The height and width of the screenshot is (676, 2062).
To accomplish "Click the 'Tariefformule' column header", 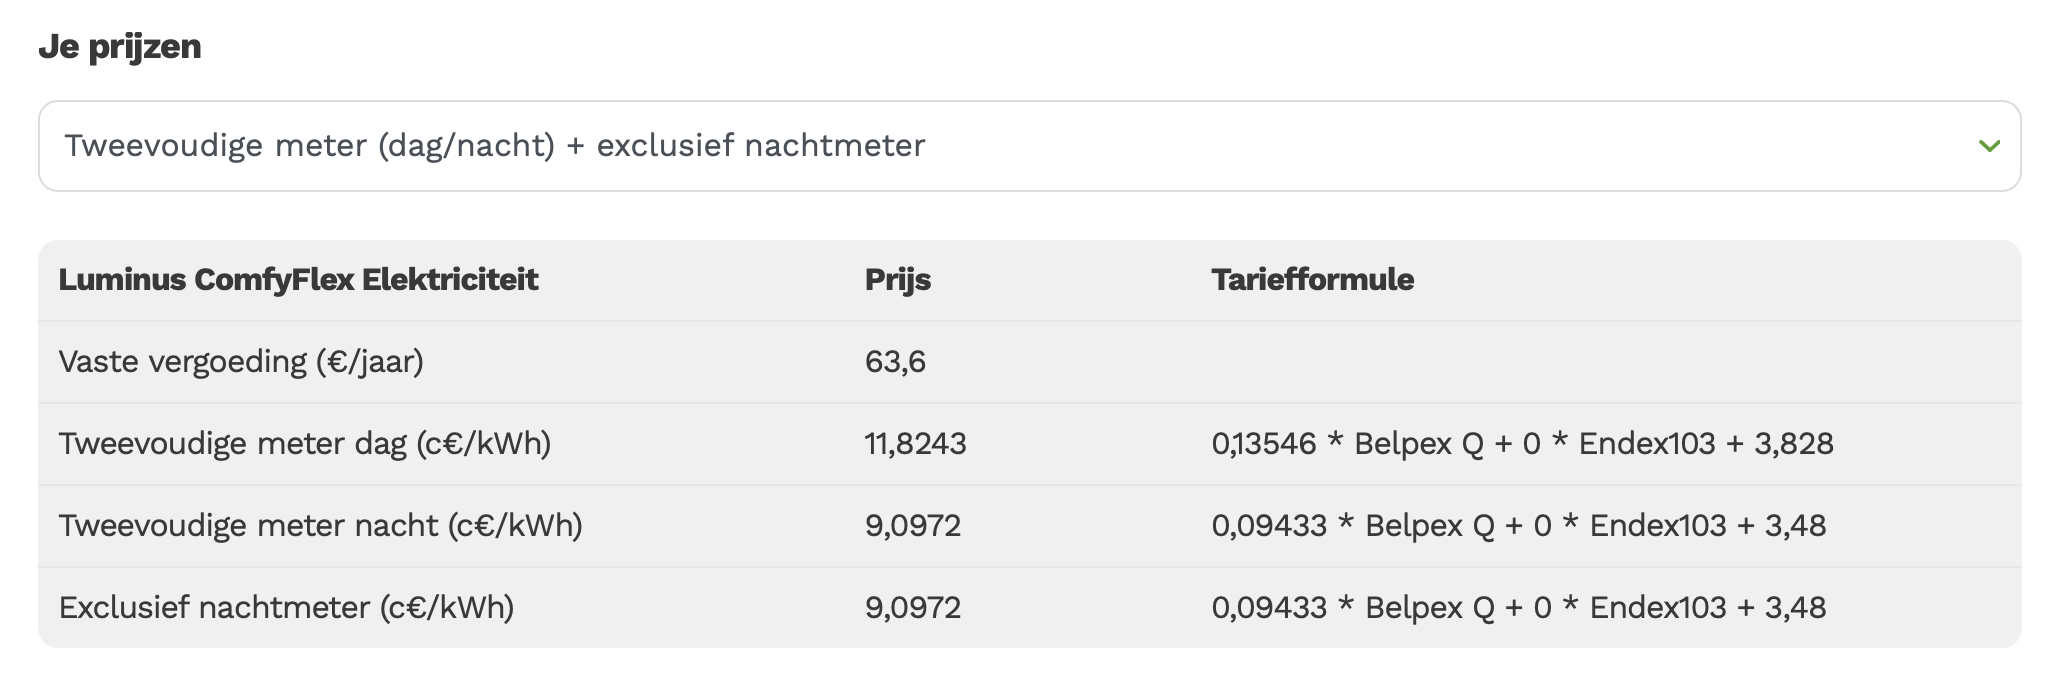I will click(x=1312, y=280).
